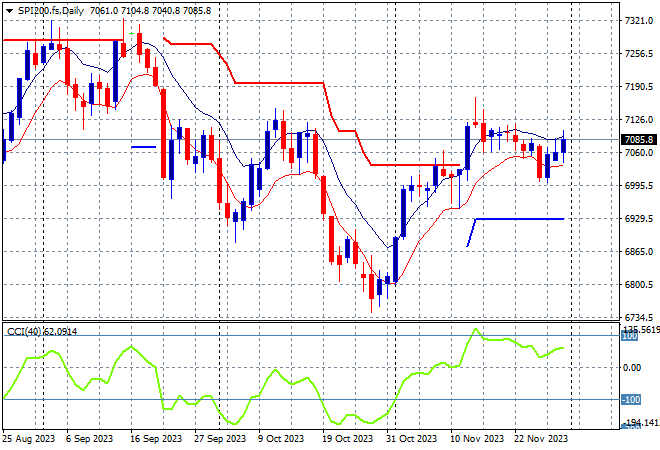Click the OHLC values 7061.0 7104.8 7040.8 7085.8
This screenshot has height=450, width=660.
150,11
